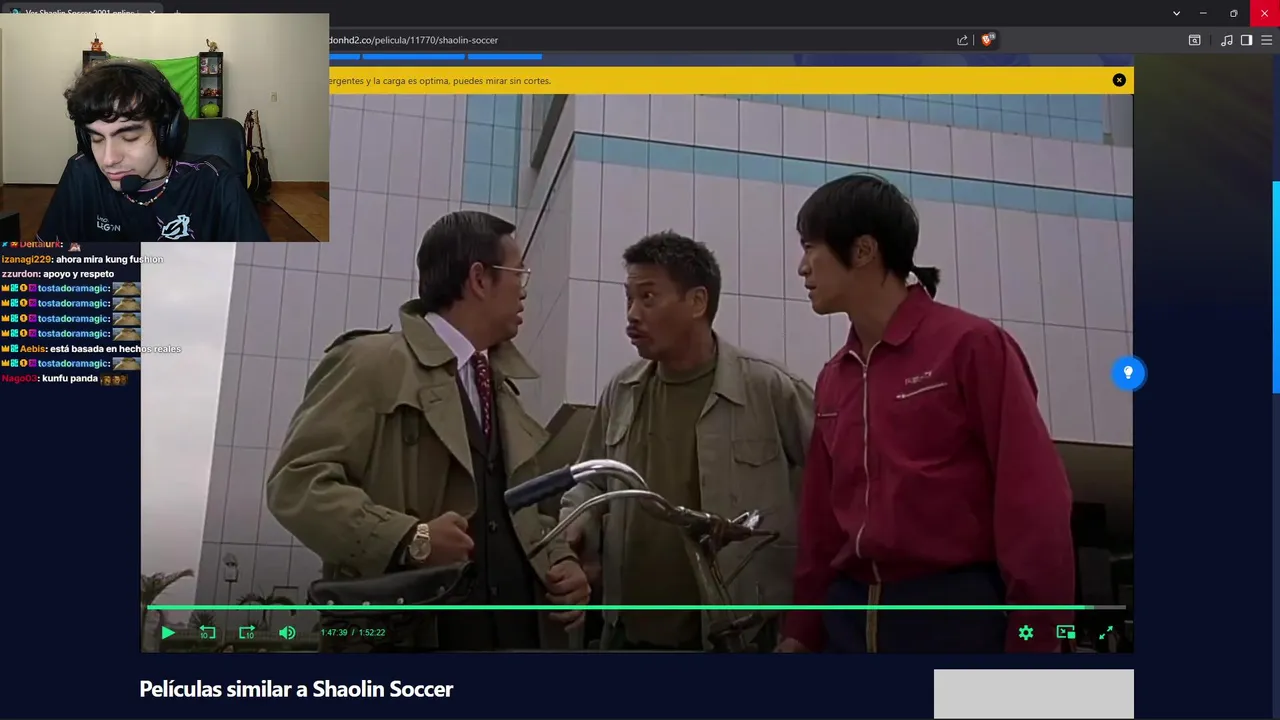Click the 'kunfu panda' chat message
Image resolution: width=1280 pixels, height=720 pixels.
(x=64, y=379)
